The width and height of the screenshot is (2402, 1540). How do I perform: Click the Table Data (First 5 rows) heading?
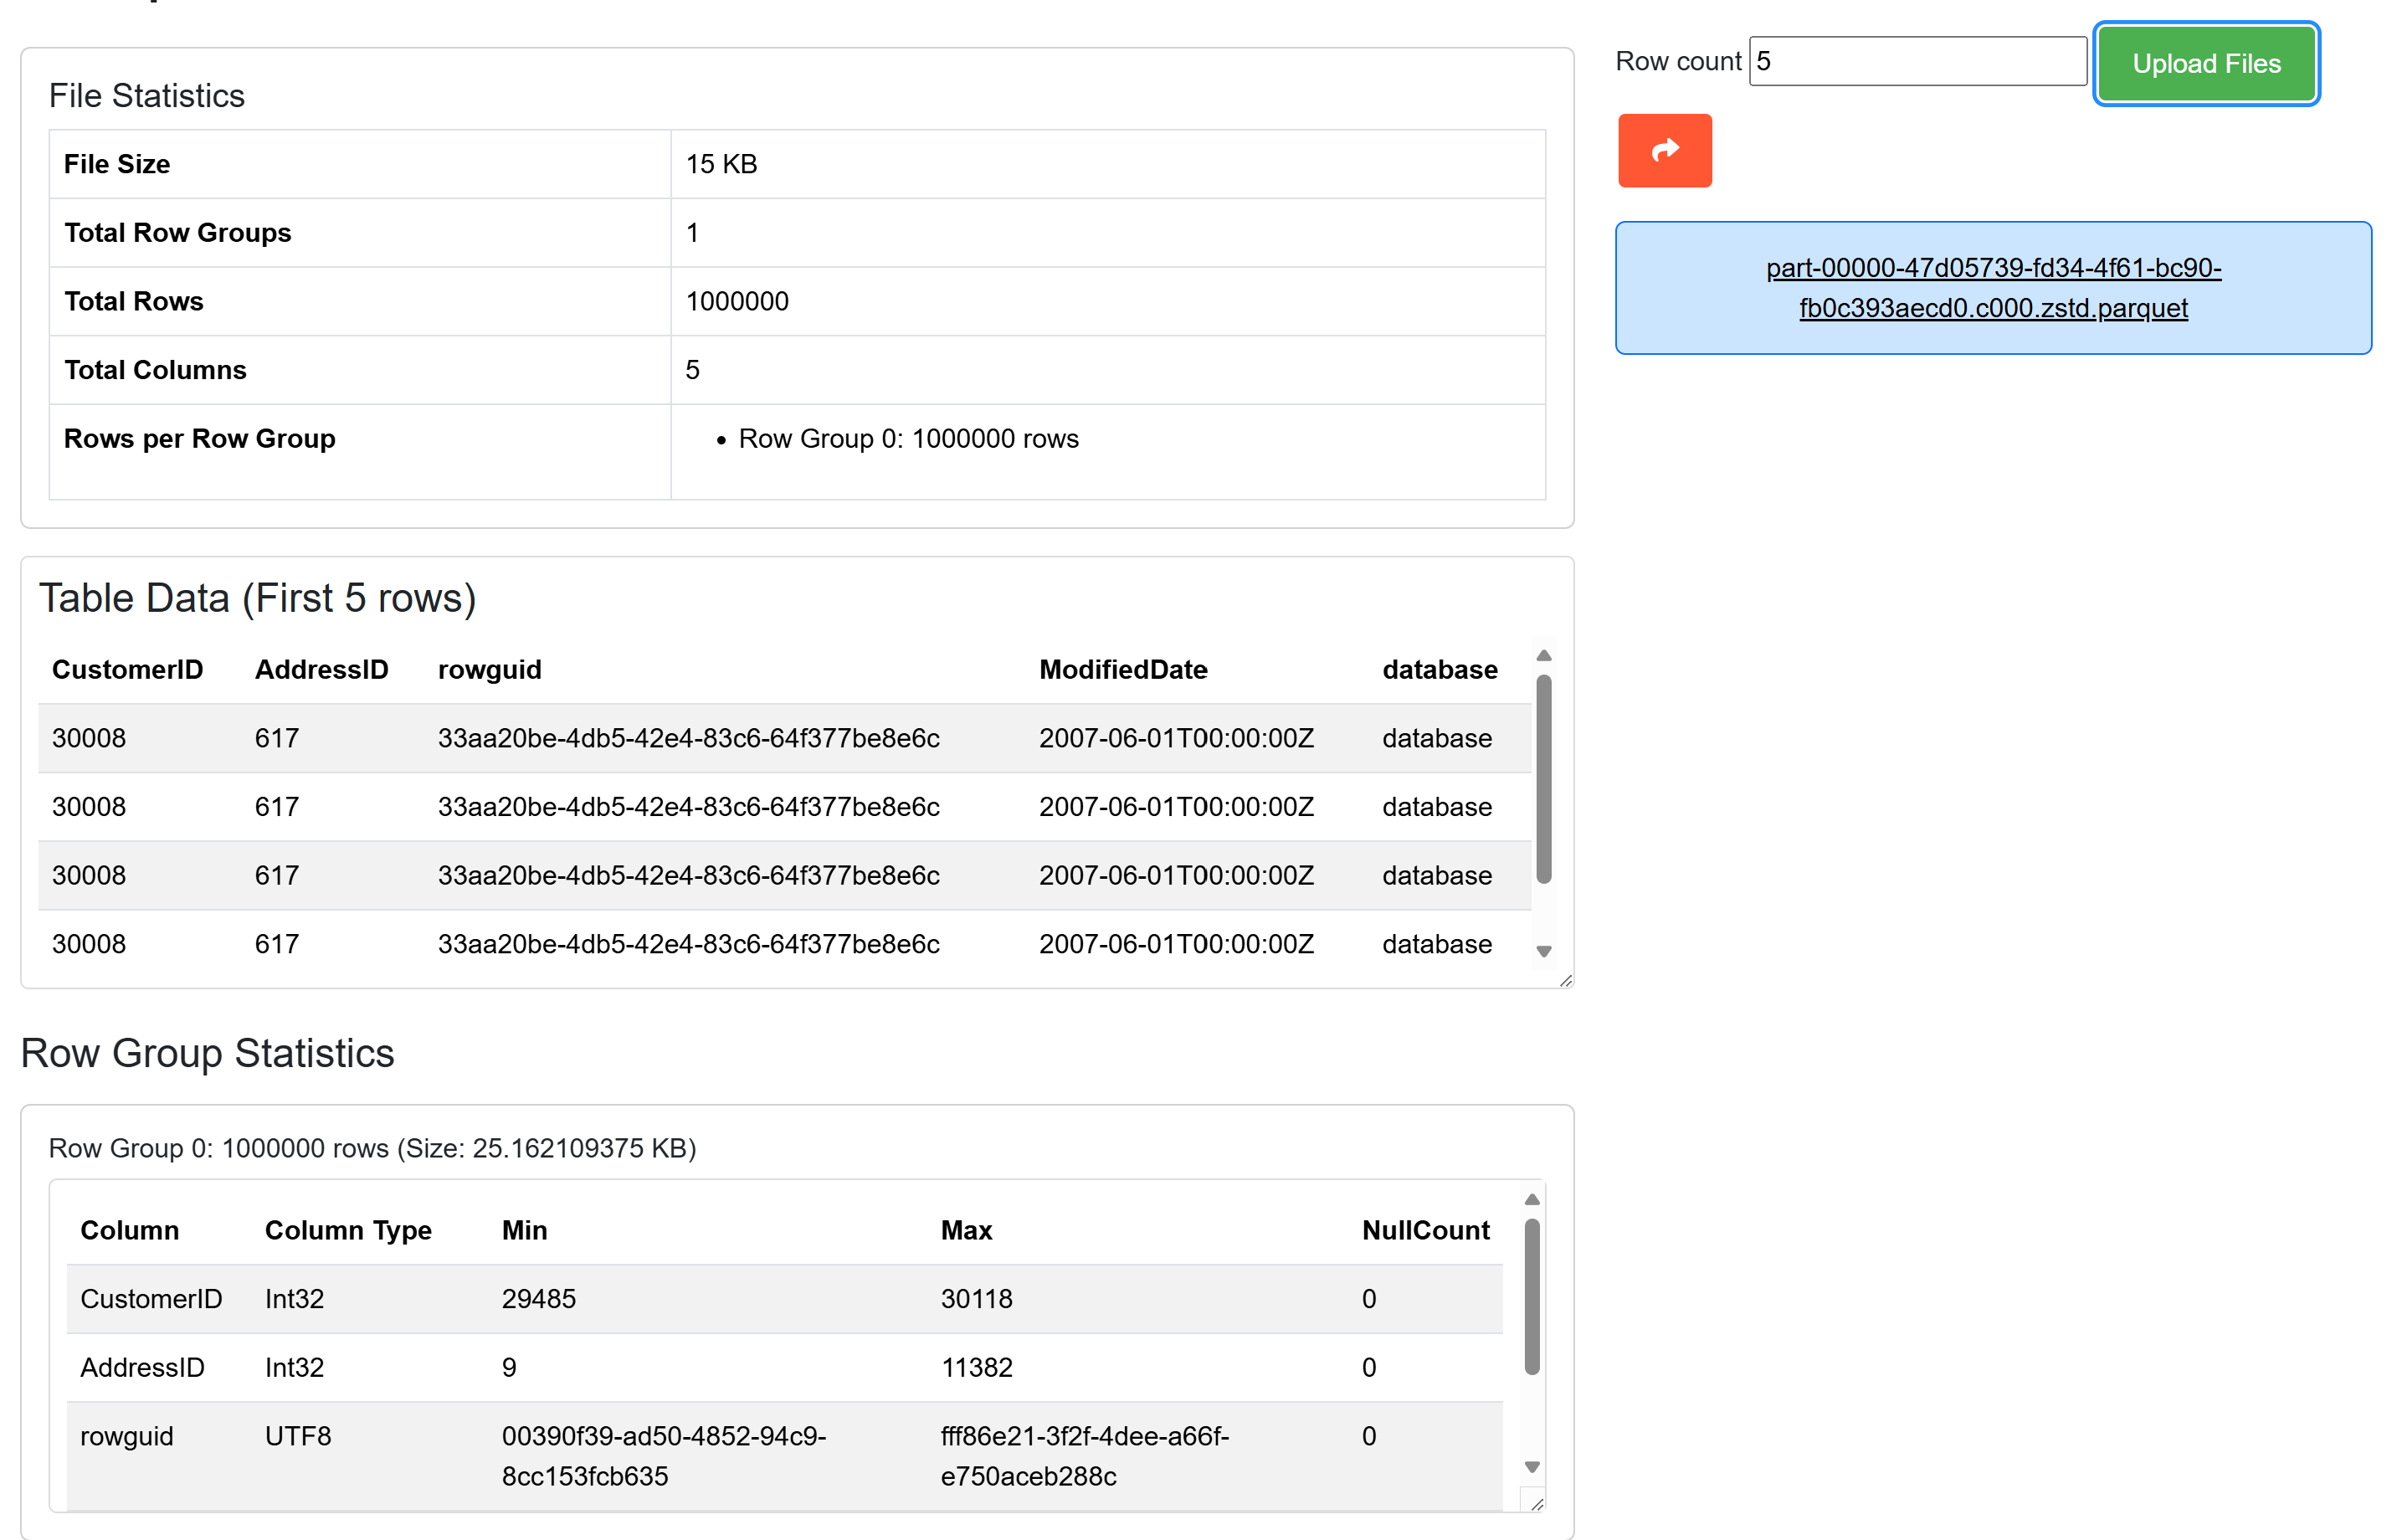click(x=257, y=598)
